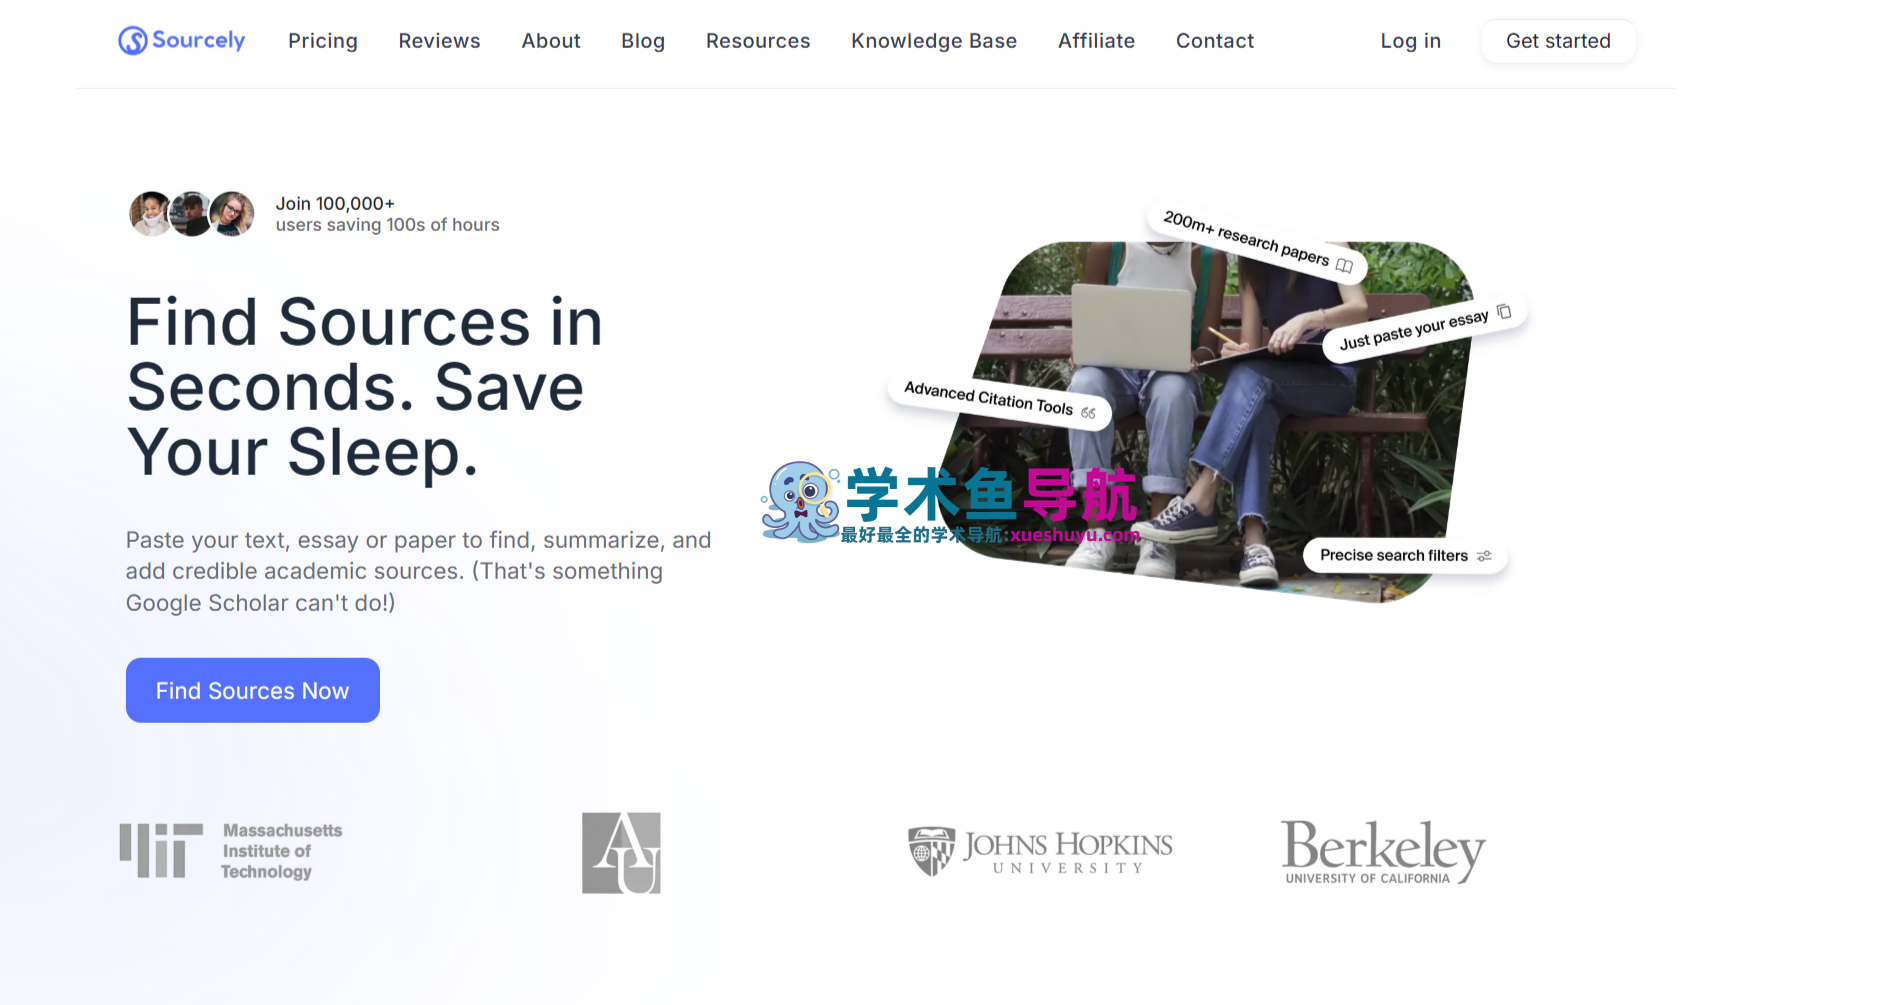This screenshot has width=1900, height=1005.
Task: Go to the Knowledge Base page
Action: tap(934, 41)
